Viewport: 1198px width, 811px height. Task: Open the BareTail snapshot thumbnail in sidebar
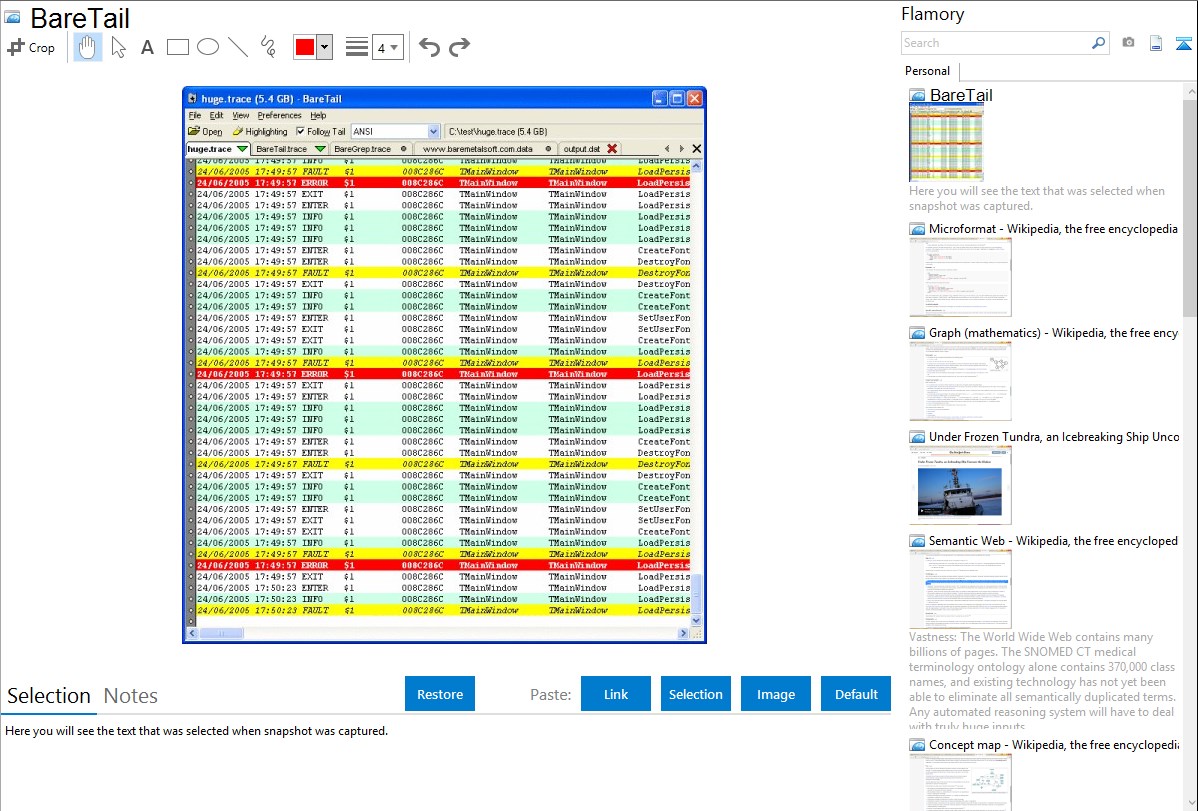point(946,143)
